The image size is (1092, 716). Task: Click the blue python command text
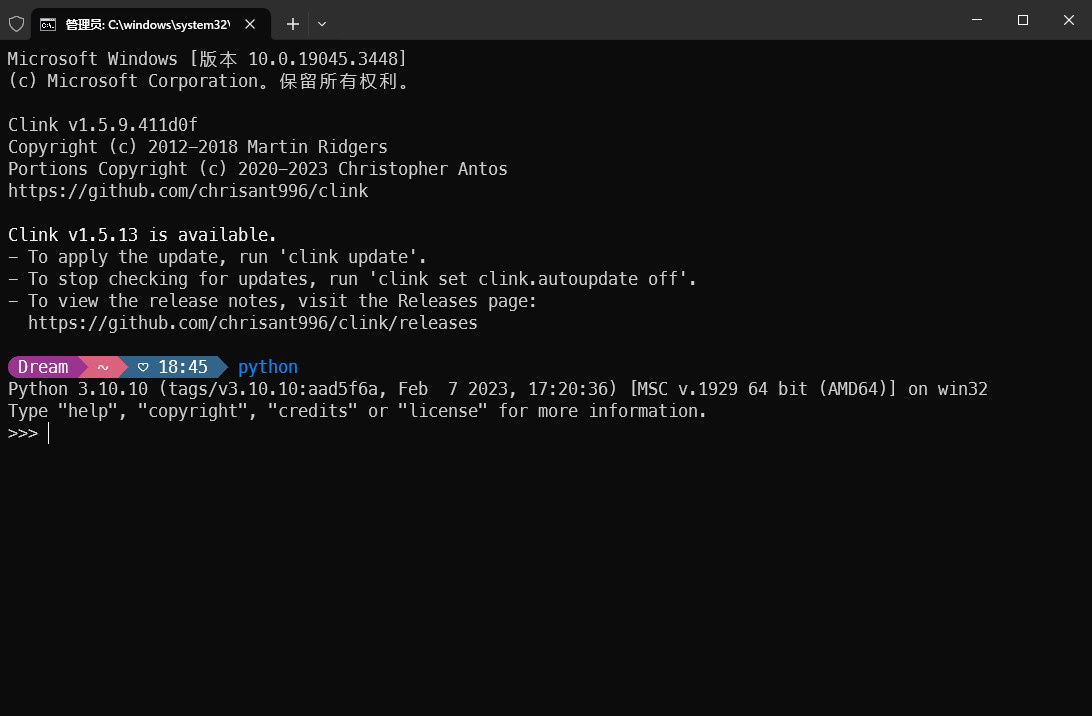pyautogui.click(x=268, y=367)
